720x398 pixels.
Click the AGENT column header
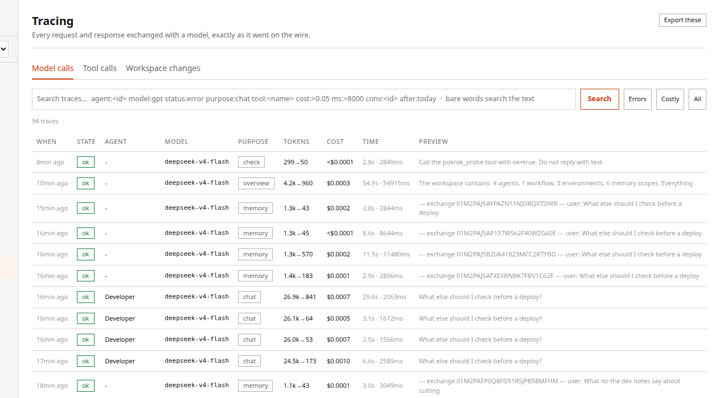[116, 141]
